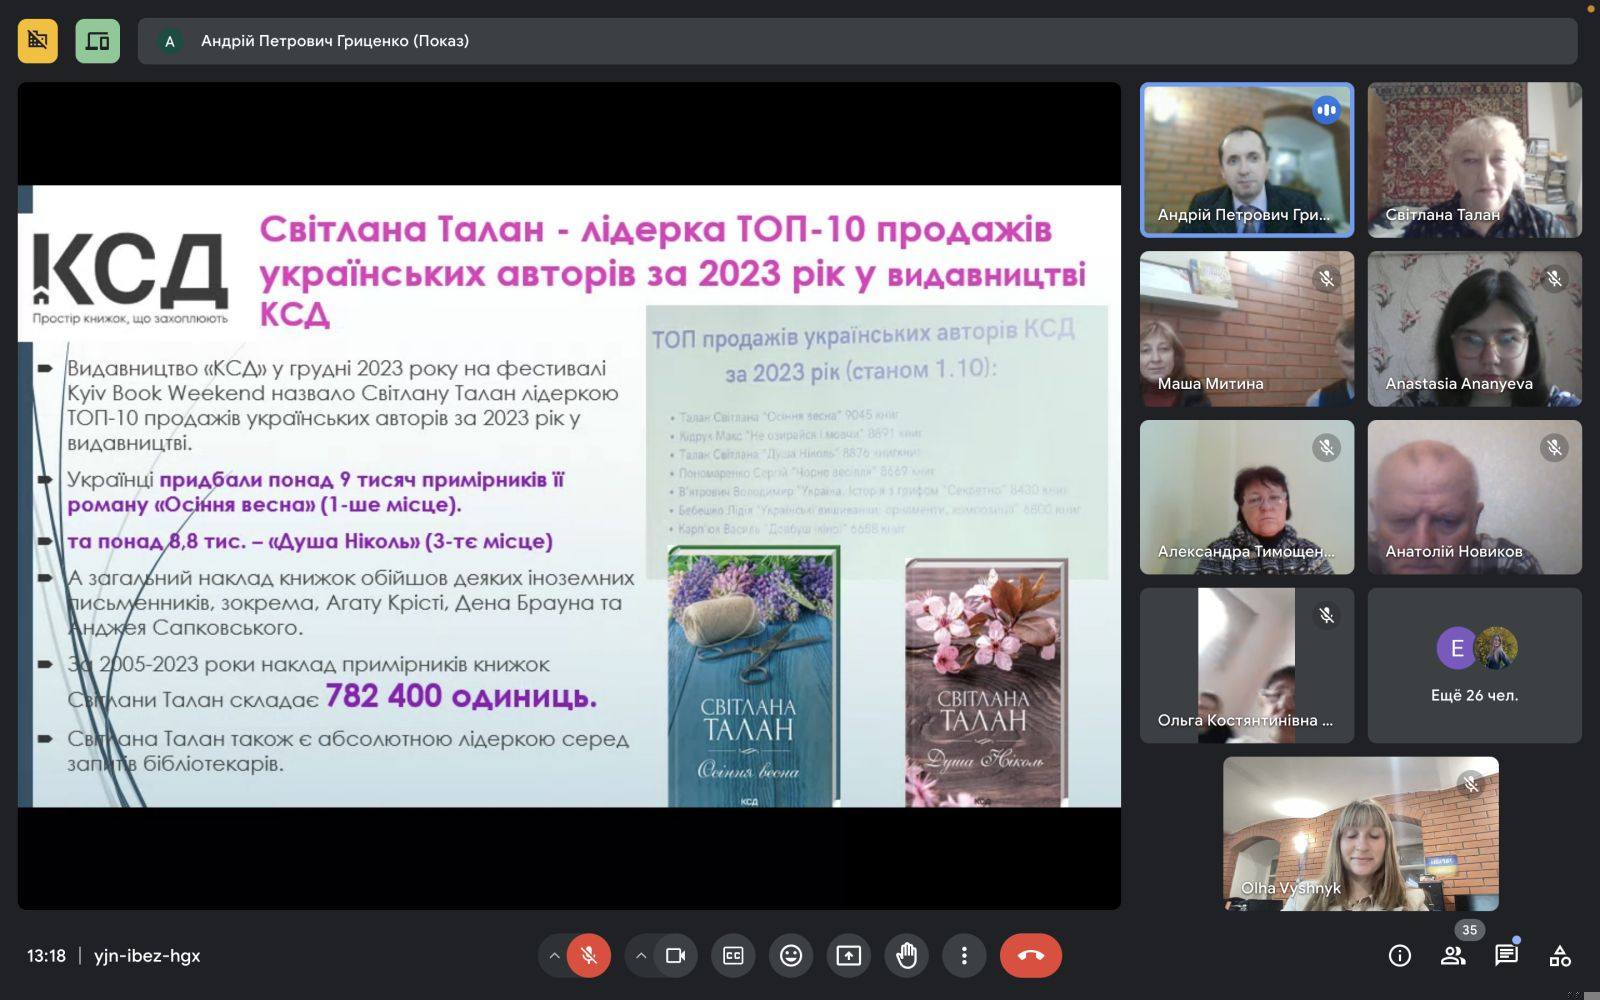1600x1000 pixels.
Task: Toggle the camera on or off
Action: (675, 955)
